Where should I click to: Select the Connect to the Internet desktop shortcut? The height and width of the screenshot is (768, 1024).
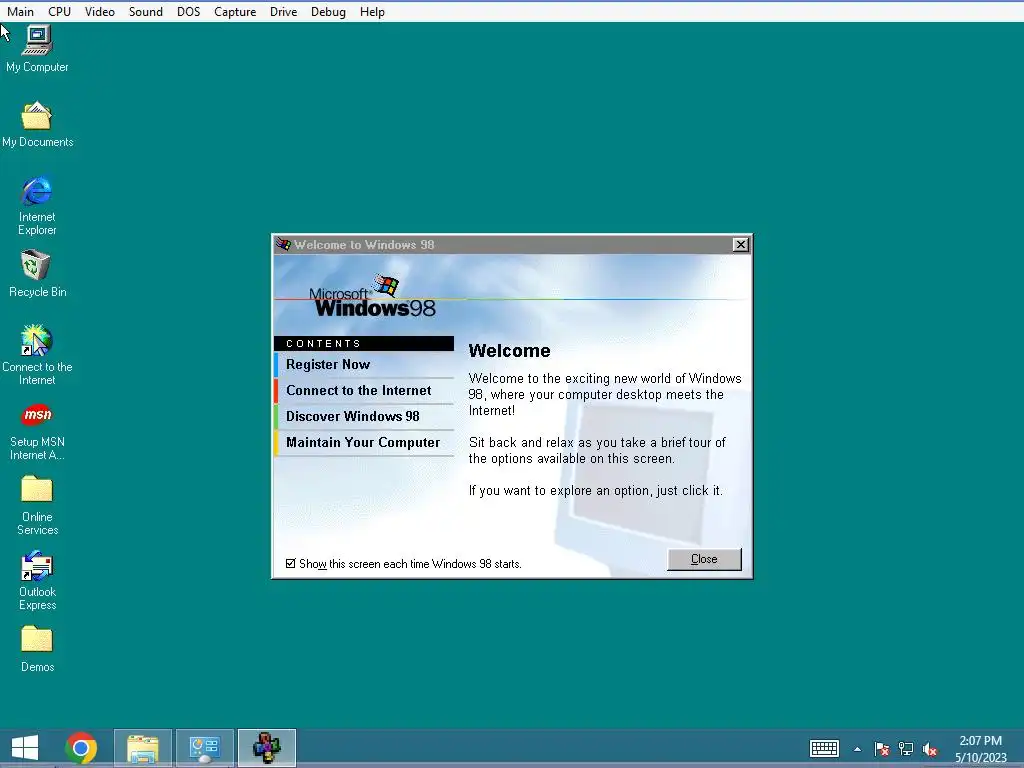37,355
